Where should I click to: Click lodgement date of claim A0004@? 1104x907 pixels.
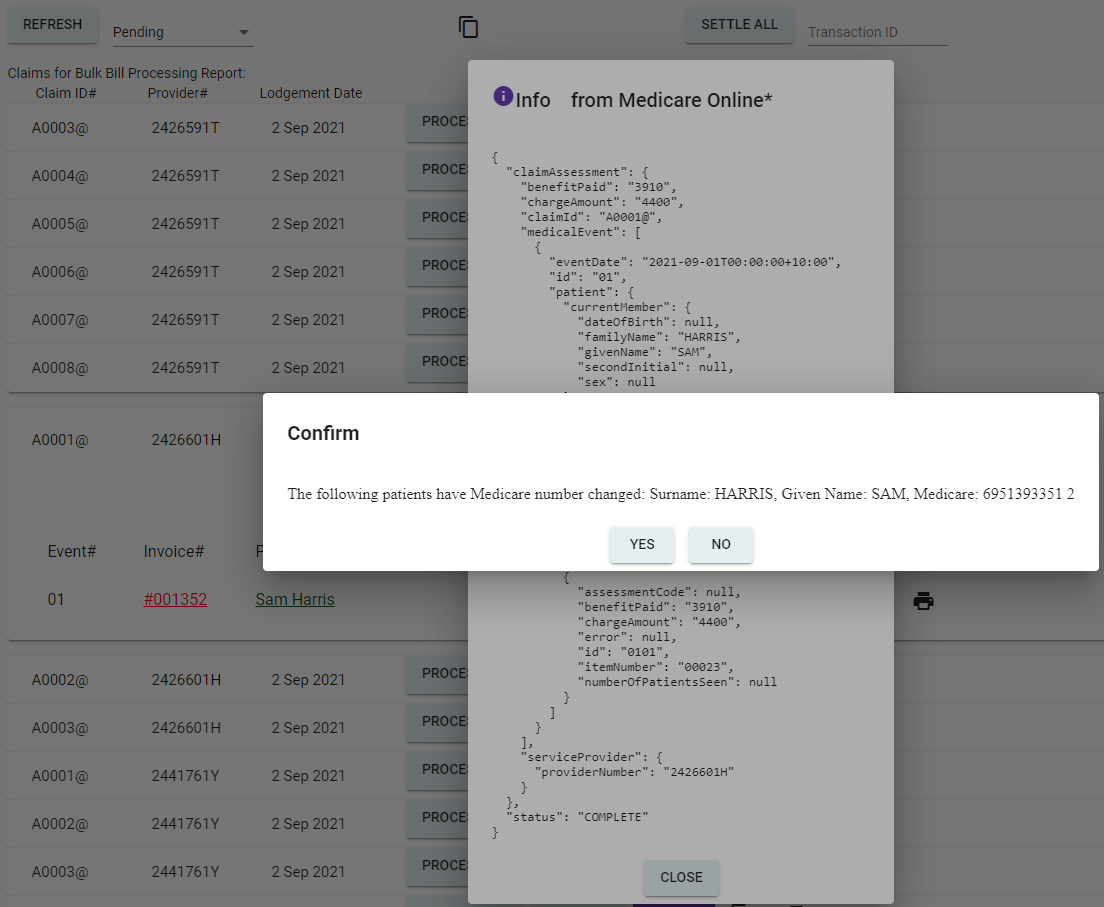tap(308, 176)
